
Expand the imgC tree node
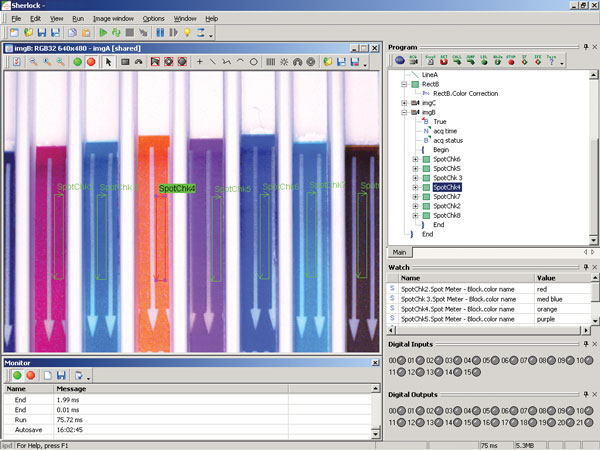tap(404, 103)
